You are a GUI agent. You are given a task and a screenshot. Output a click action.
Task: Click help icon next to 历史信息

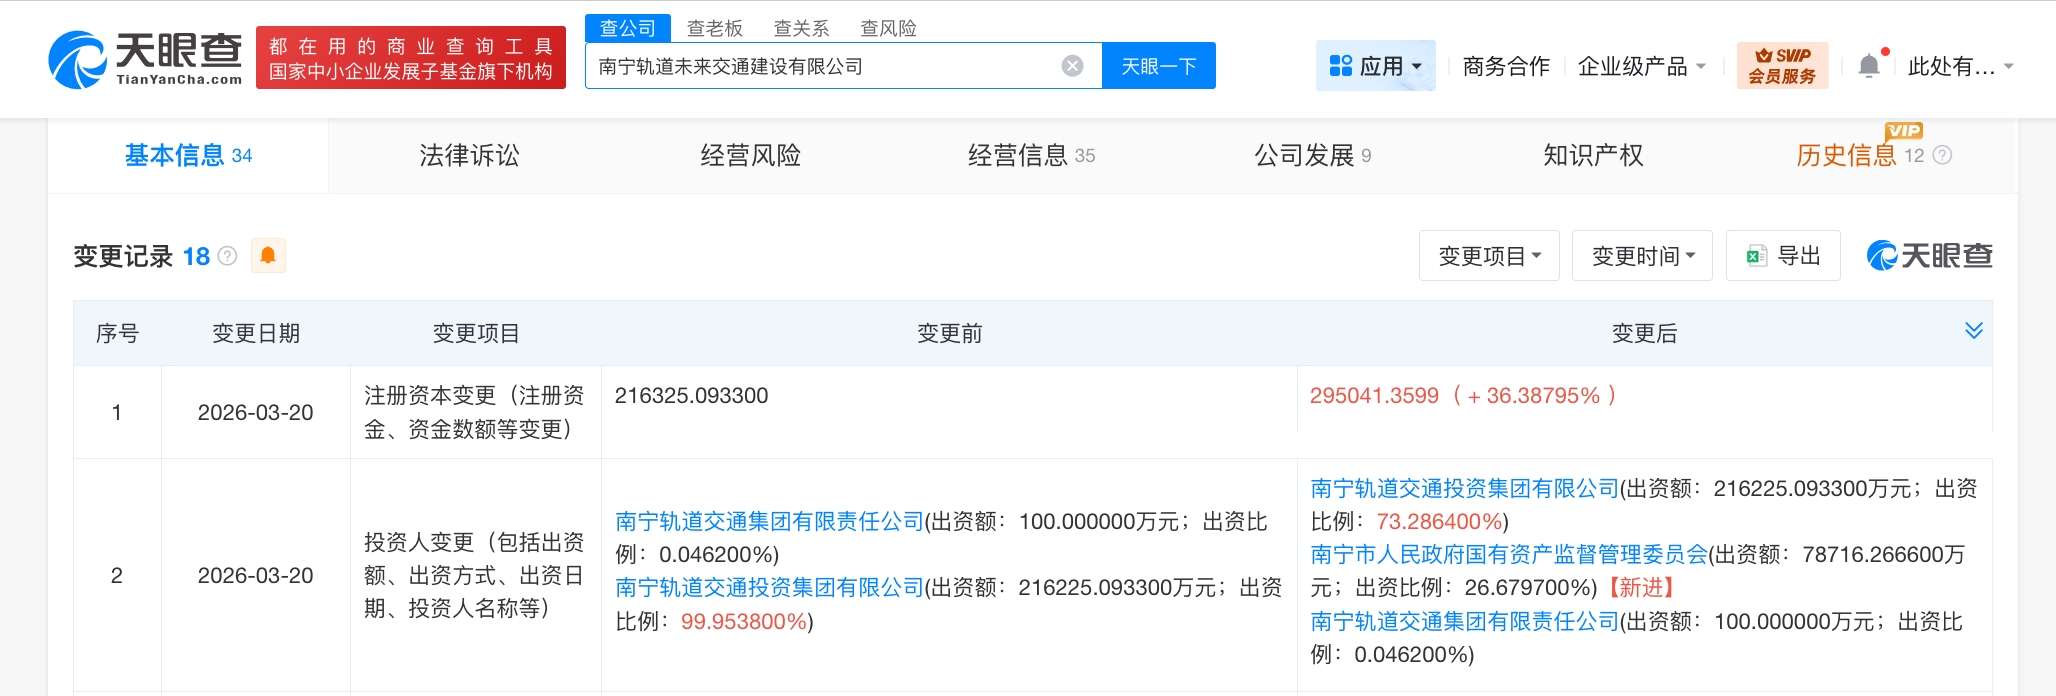pyautogui.click(x=1942, y=155)
